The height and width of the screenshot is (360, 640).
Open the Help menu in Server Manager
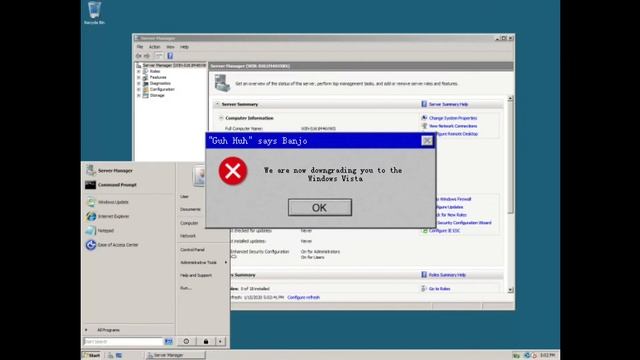click(184, 47)
